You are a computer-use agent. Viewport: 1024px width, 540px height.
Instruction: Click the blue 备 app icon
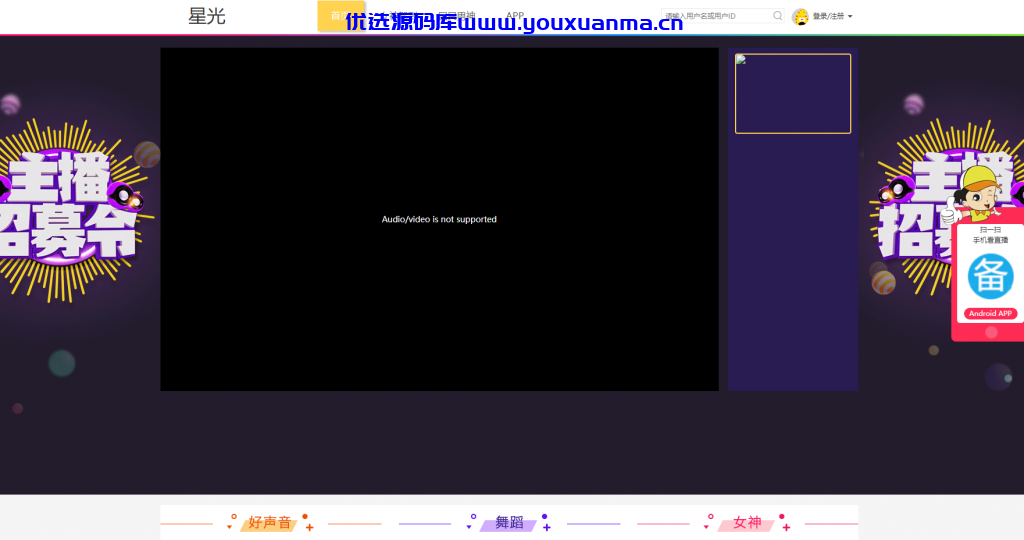(990, 277)
